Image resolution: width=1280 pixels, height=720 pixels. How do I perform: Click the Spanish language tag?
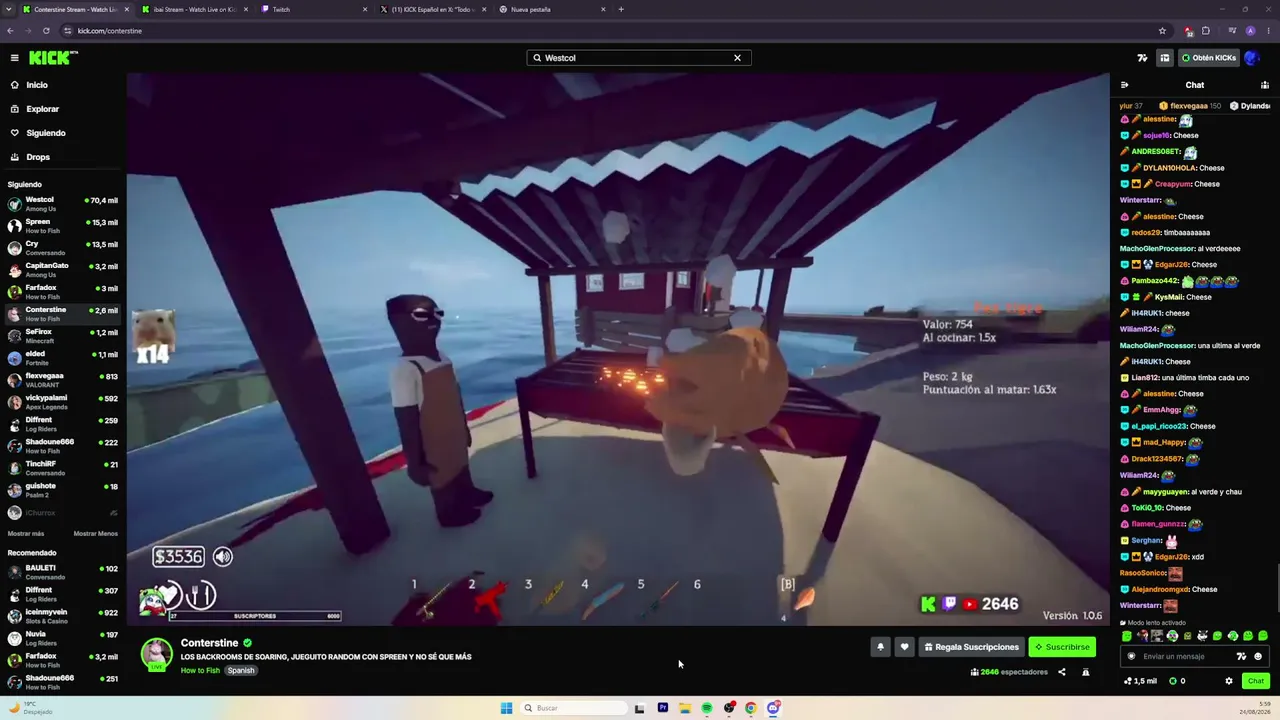click(x=241, y=671)
